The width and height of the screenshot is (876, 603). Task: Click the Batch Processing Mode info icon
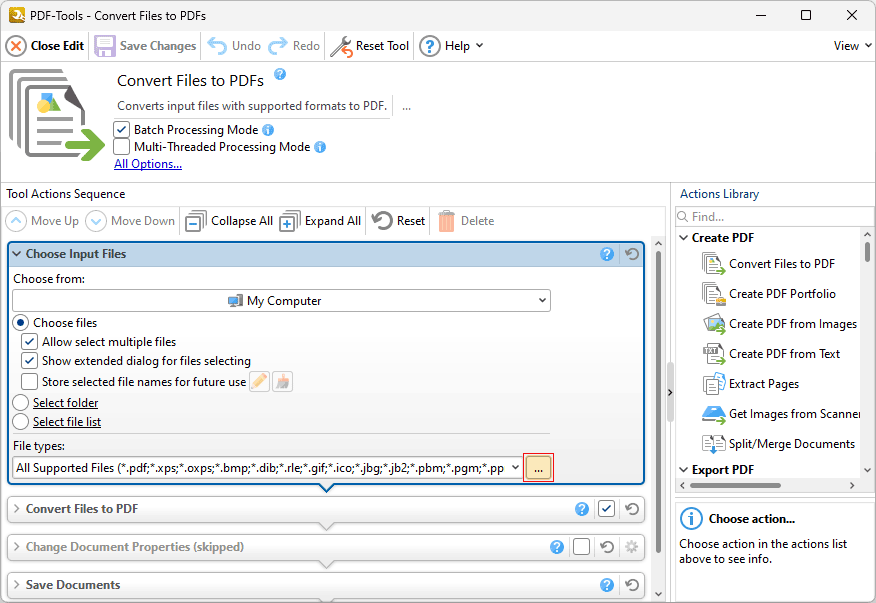click(x=268, y=130)
